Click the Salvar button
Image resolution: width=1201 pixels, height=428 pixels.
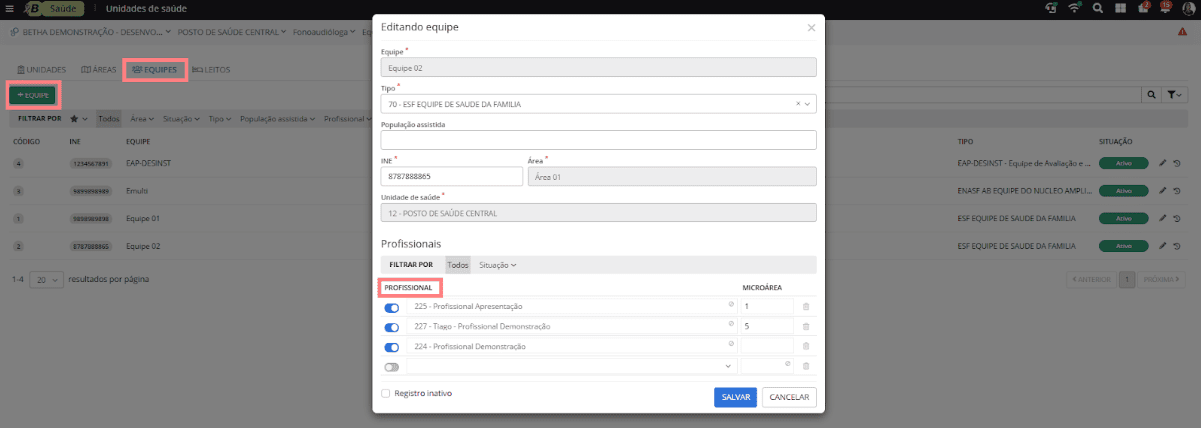[x=735, y=397]
